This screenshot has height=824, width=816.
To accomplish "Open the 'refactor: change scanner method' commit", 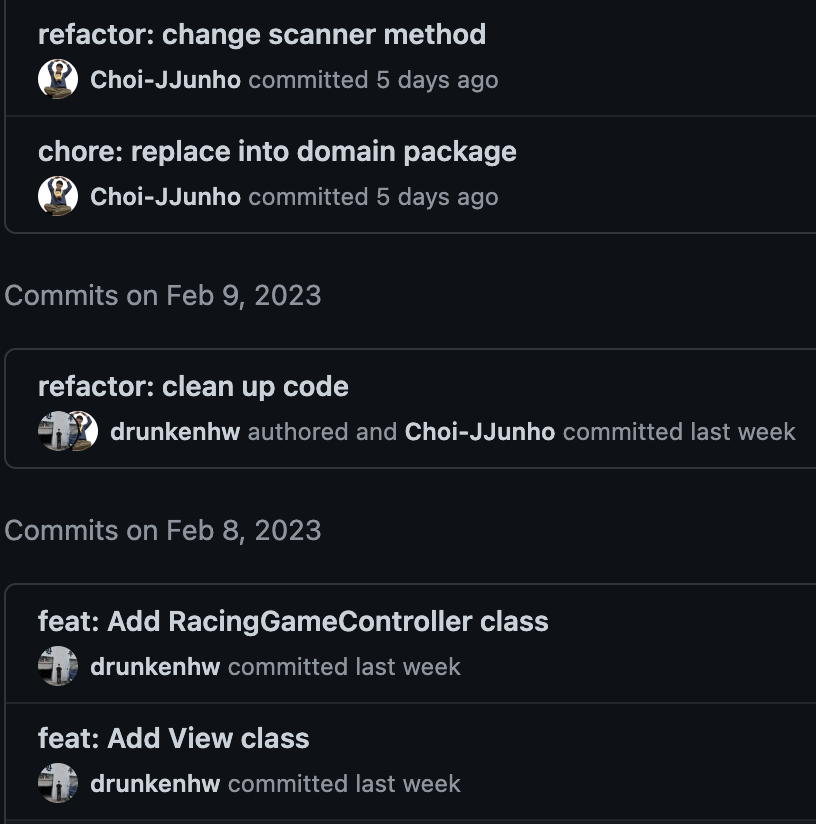I will pos(261,35).
